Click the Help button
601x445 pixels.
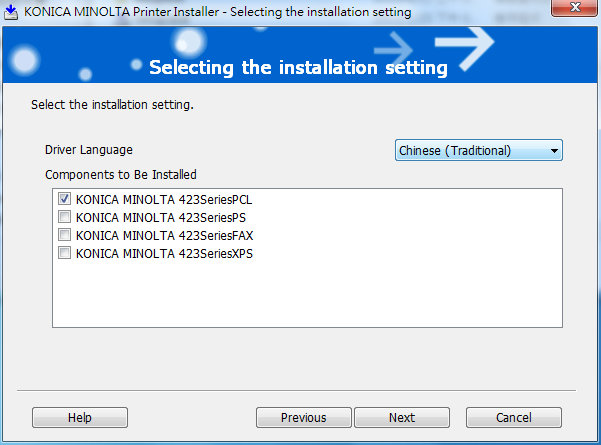tap(80, 417)
